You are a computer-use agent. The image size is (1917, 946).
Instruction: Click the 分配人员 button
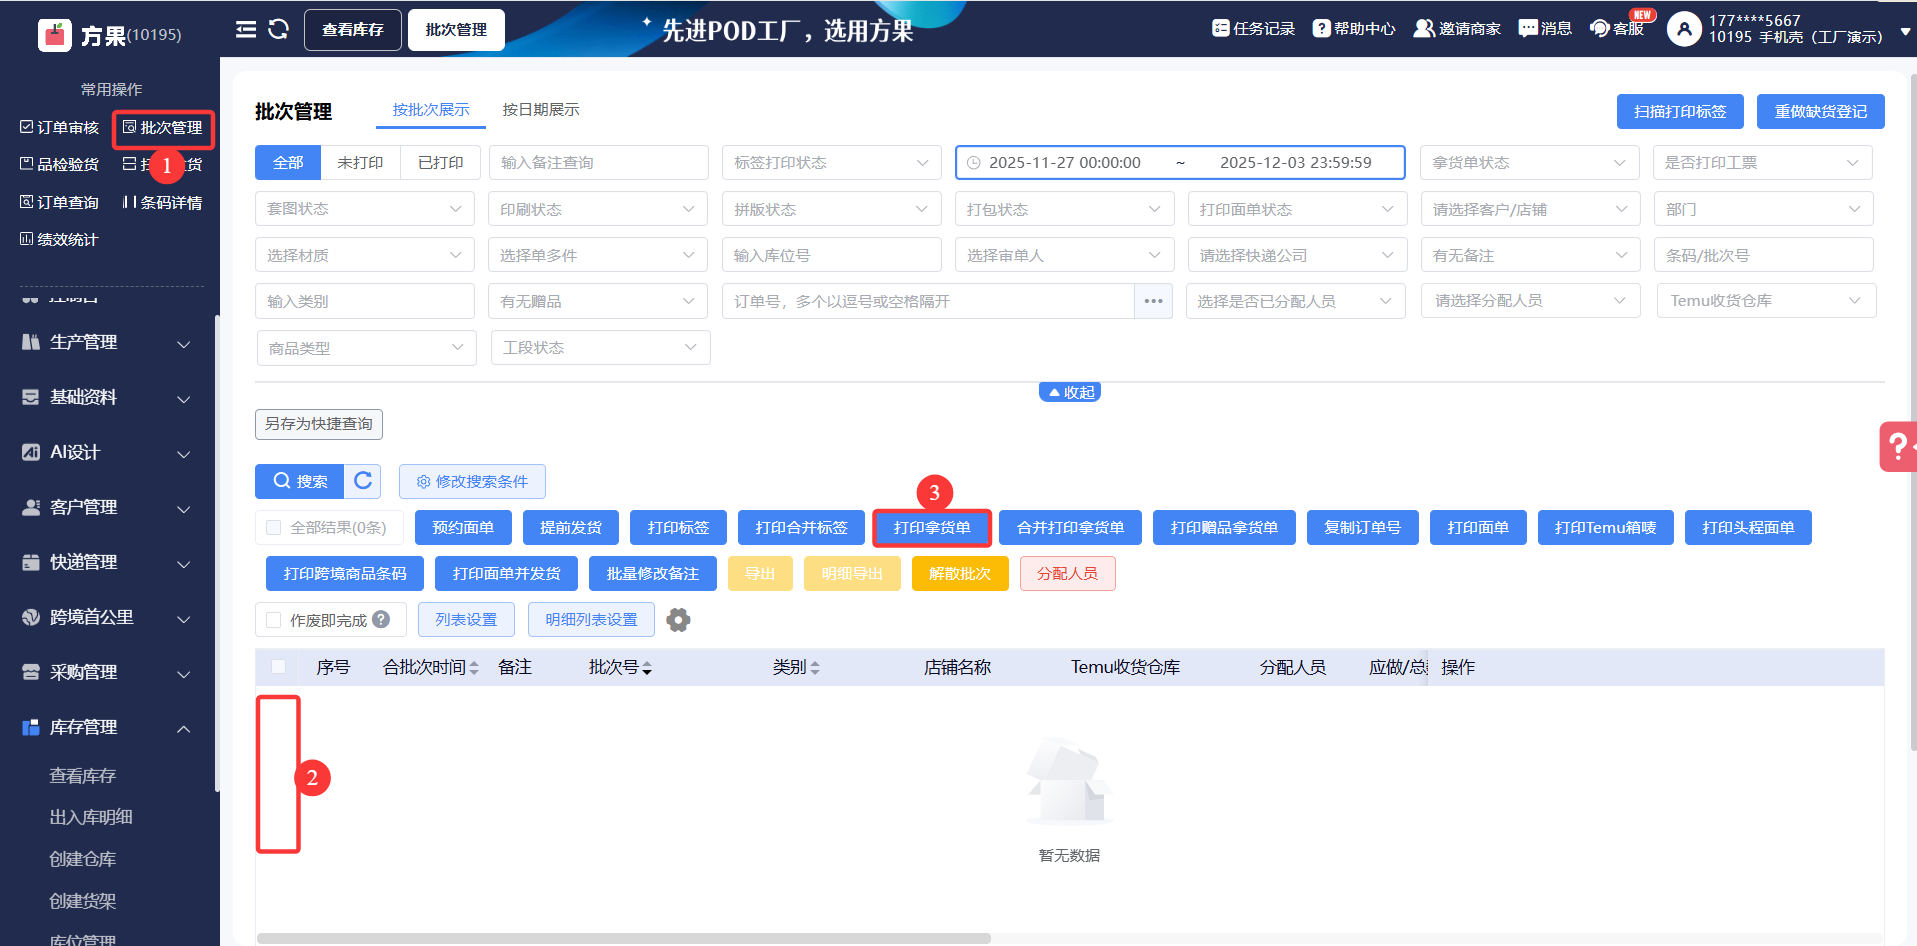[x=1067, y=573]
